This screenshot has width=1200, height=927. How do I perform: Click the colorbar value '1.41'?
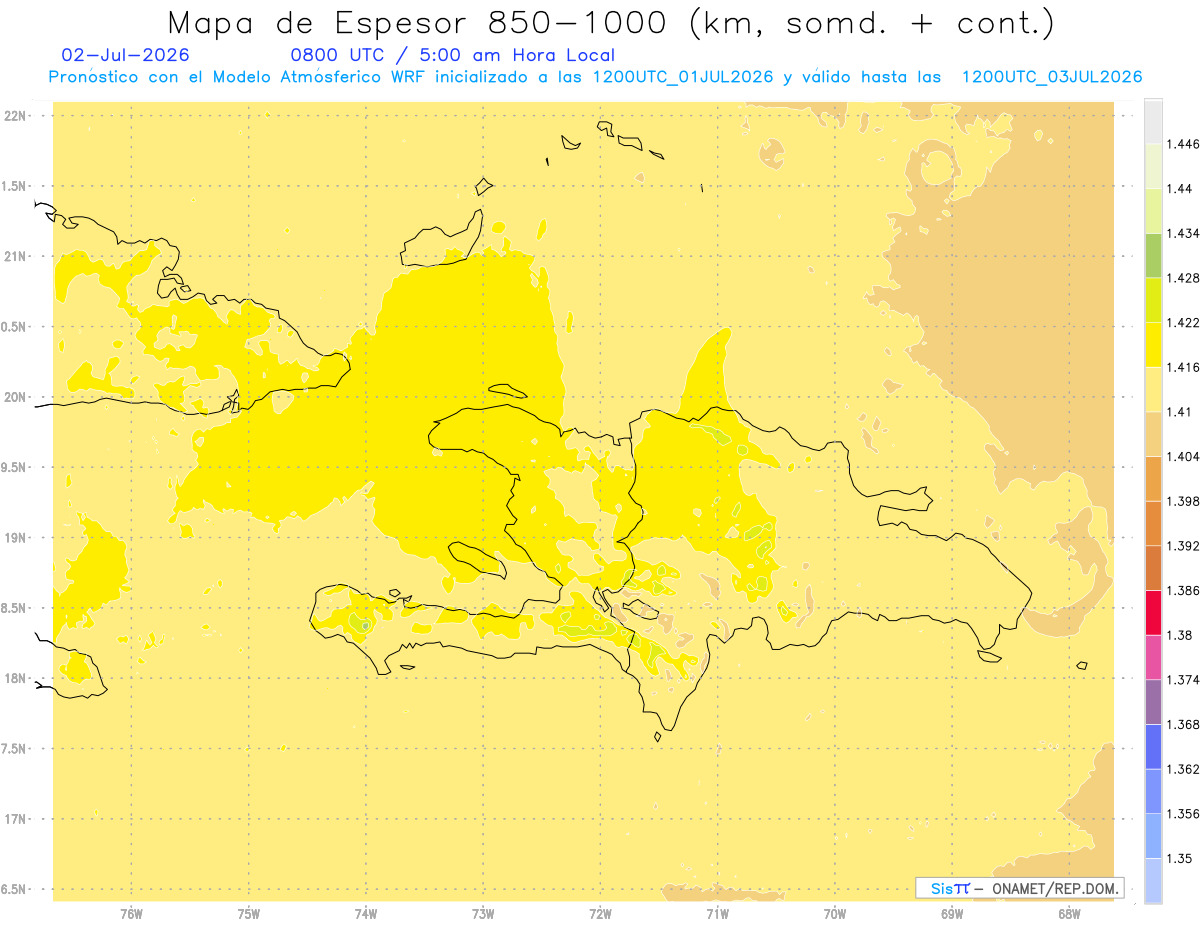tap(1180, 412)
